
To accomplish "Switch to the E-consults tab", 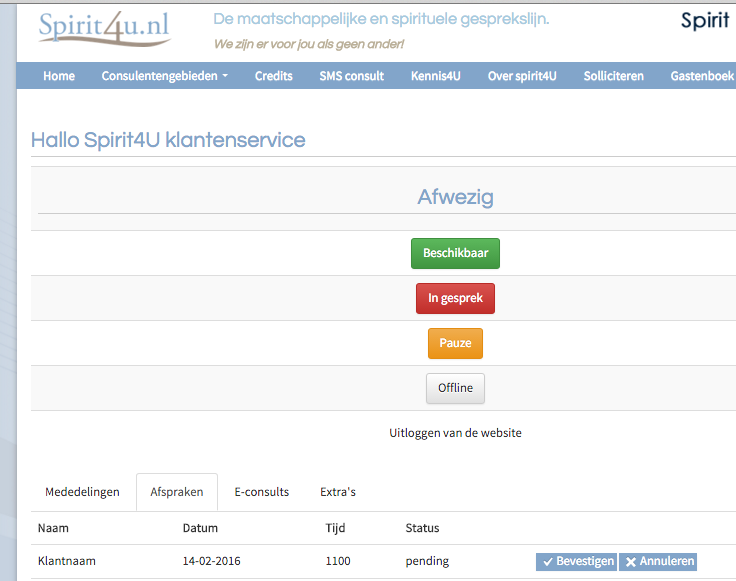I will point(261,492).
